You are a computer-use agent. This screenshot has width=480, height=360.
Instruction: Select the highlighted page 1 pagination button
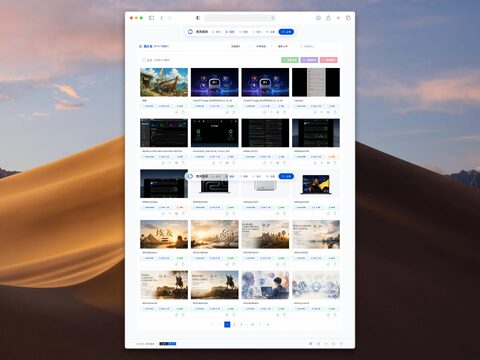tap(227, 324)
